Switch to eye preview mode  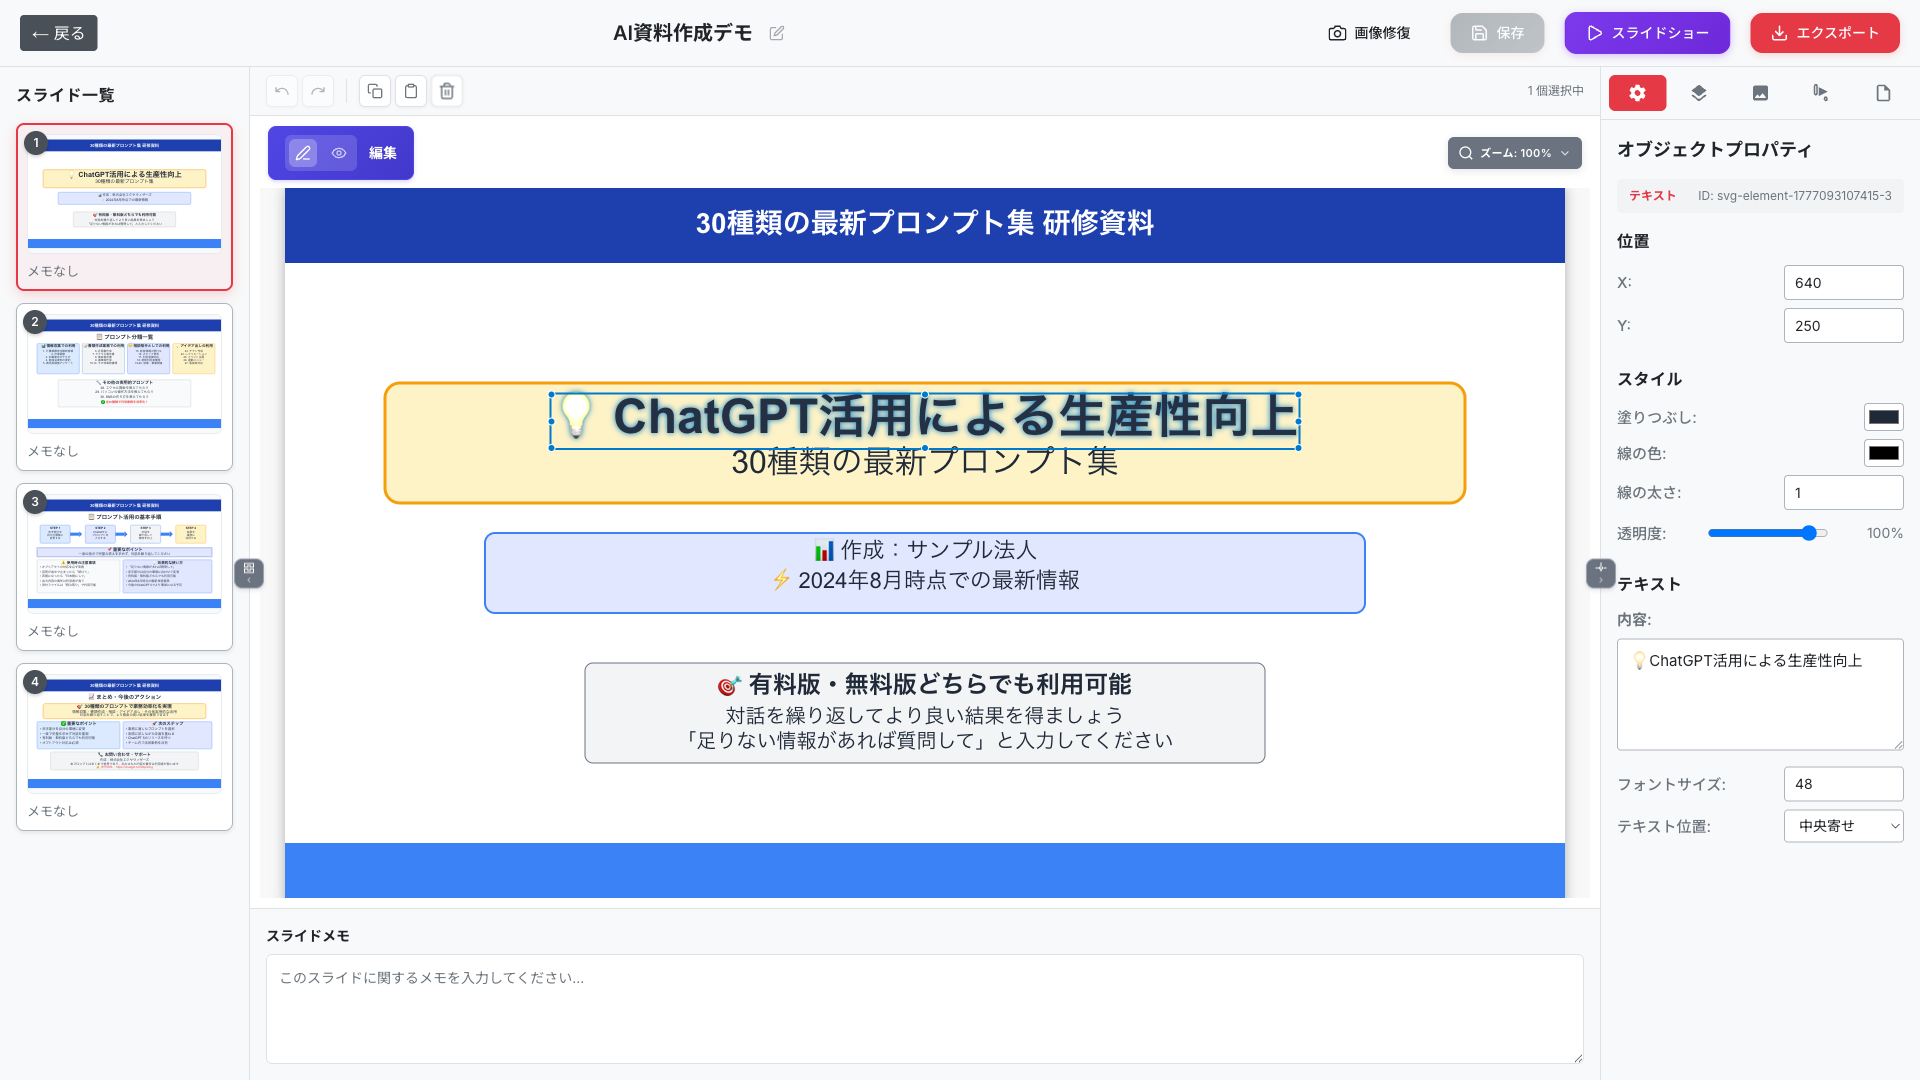click(339, 153)
